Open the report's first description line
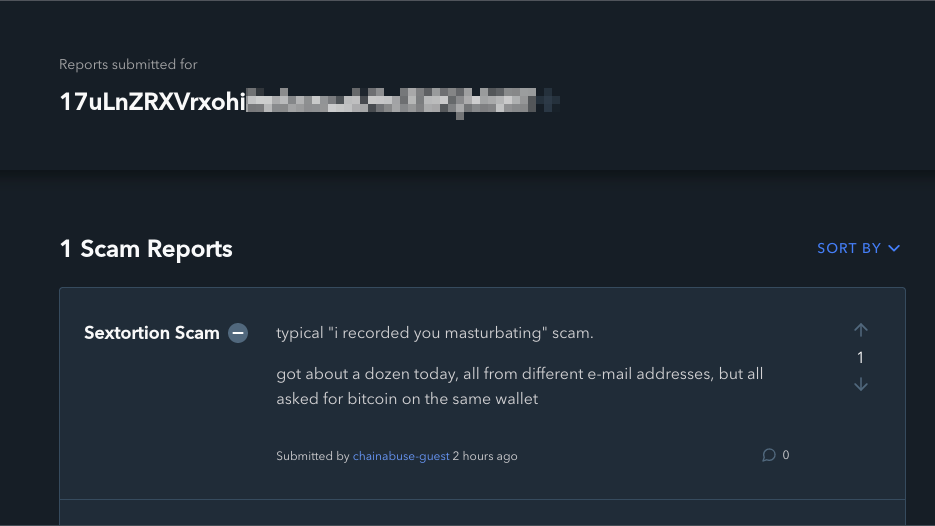Viewport: 935px width, 526px height. pos(435,332)
